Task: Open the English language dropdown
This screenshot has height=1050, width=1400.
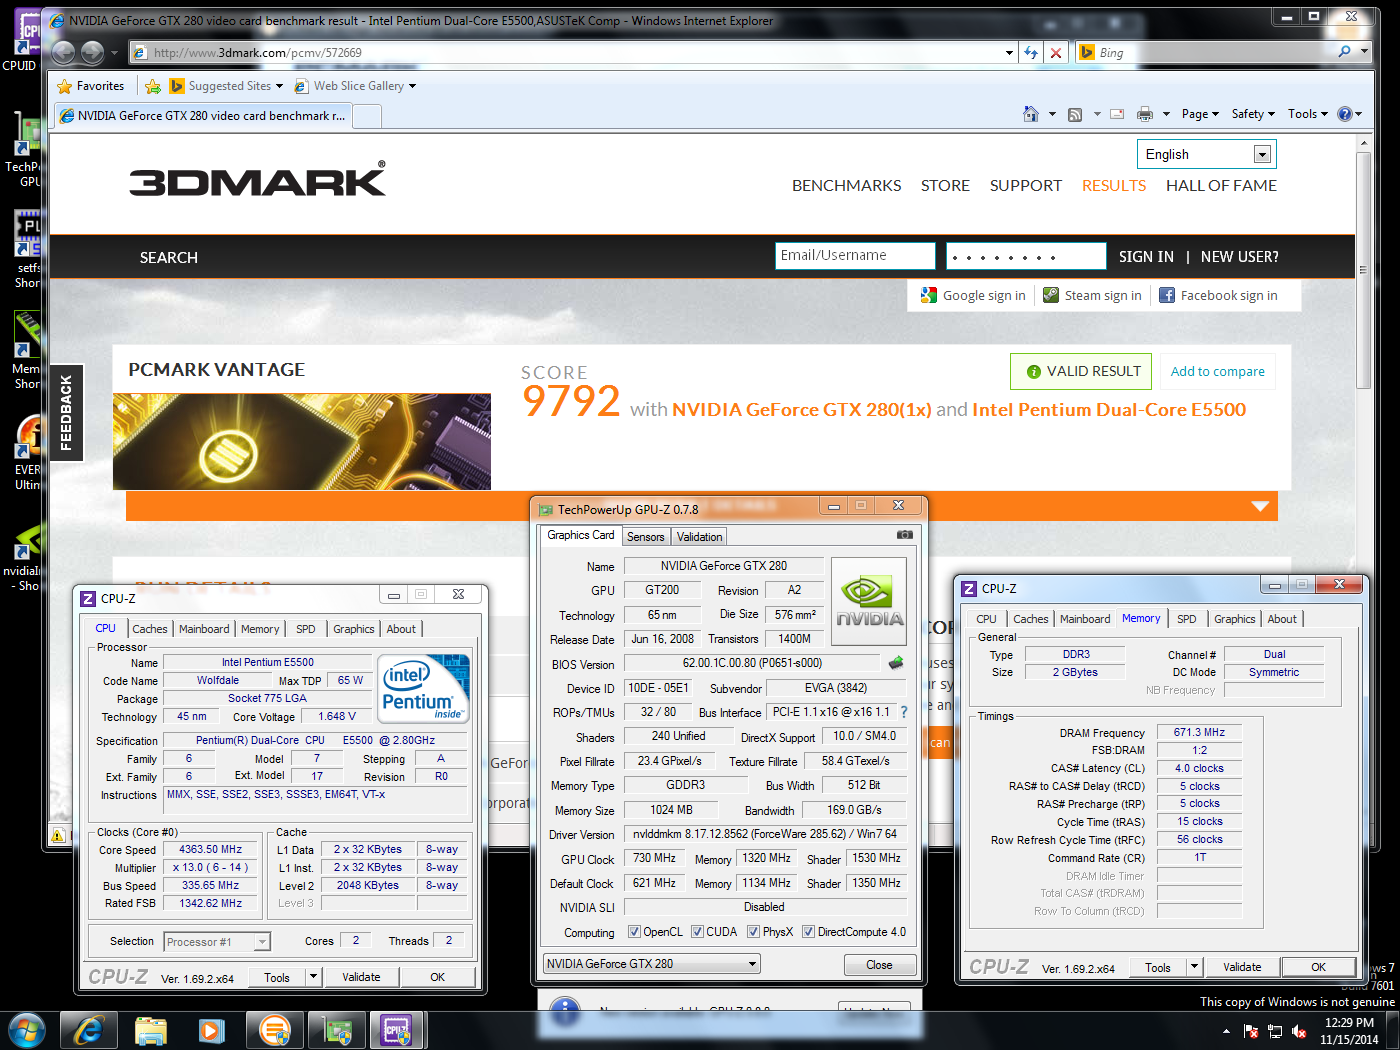Action: (1207, 154)
